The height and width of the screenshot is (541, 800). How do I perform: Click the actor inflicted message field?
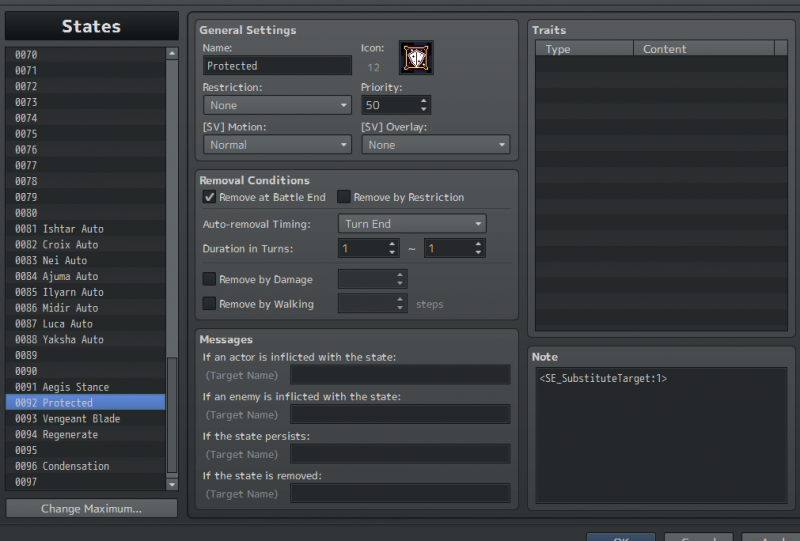400,375
